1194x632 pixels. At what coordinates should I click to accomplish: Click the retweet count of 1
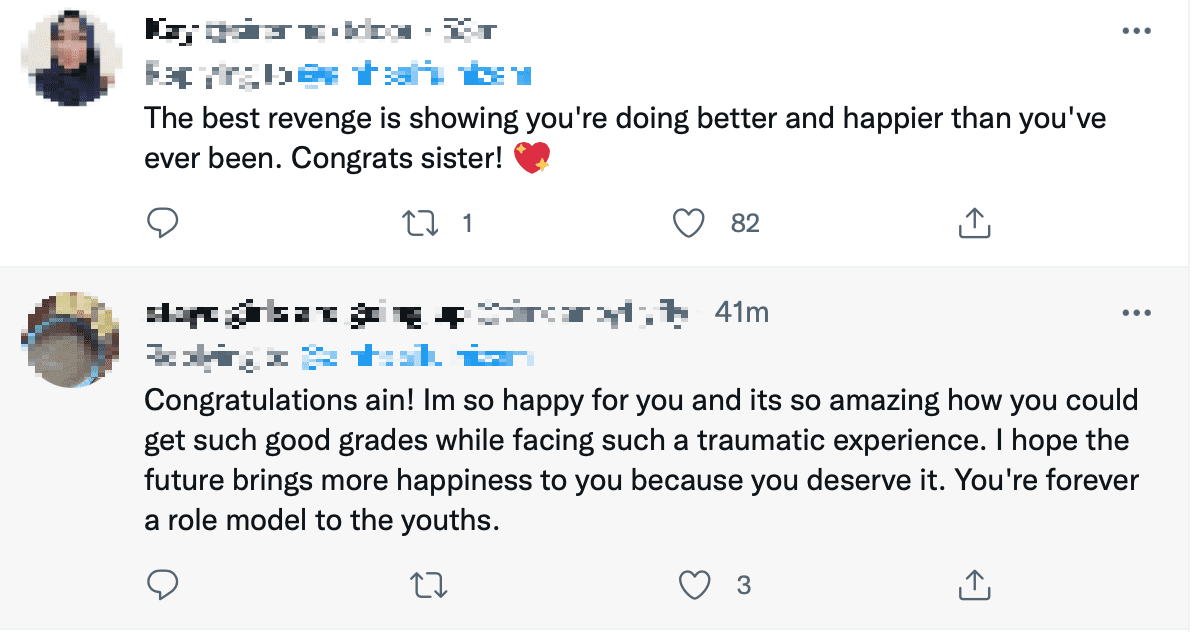click(x=466, y=223)
